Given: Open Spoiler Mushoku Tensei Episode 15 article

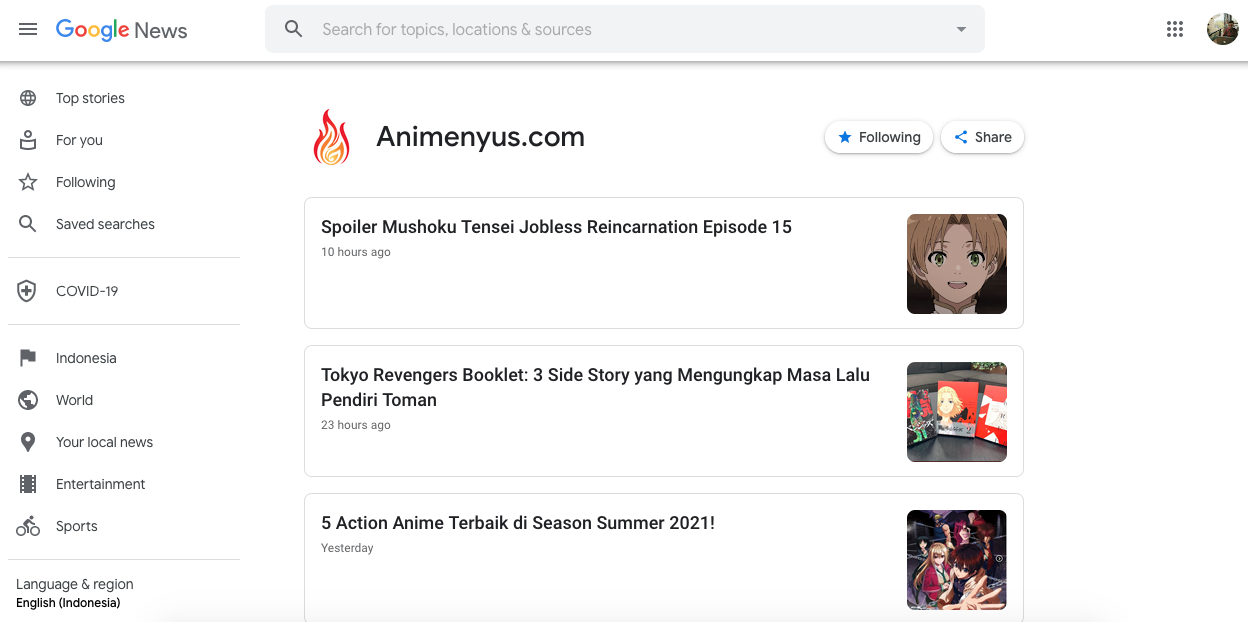Looking at the screenshot, I should pyautogui.click(x=556, y=227).
